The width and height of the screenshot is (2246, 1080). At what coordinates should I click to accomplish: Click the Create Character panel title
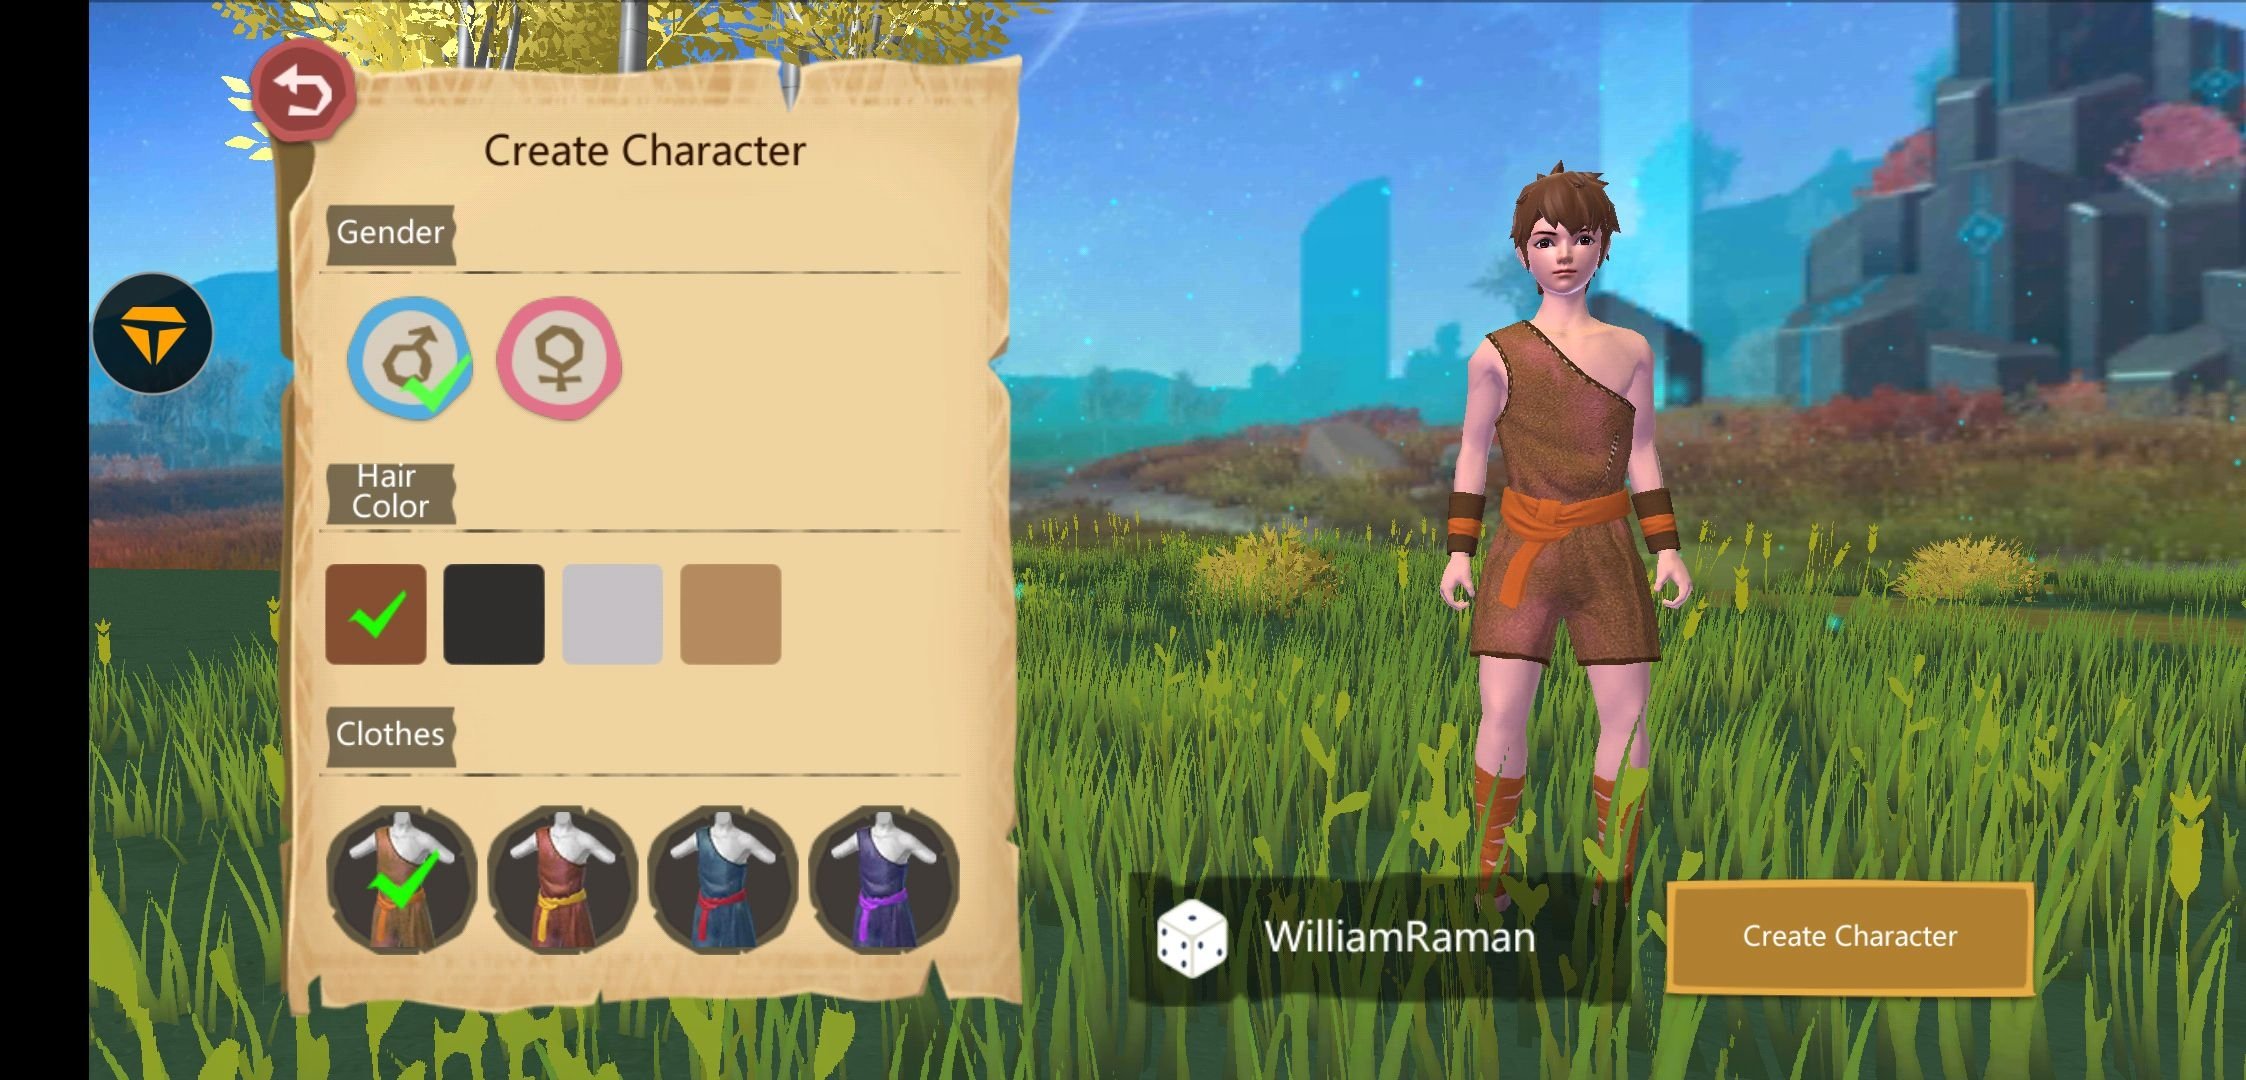click(645, 151)
